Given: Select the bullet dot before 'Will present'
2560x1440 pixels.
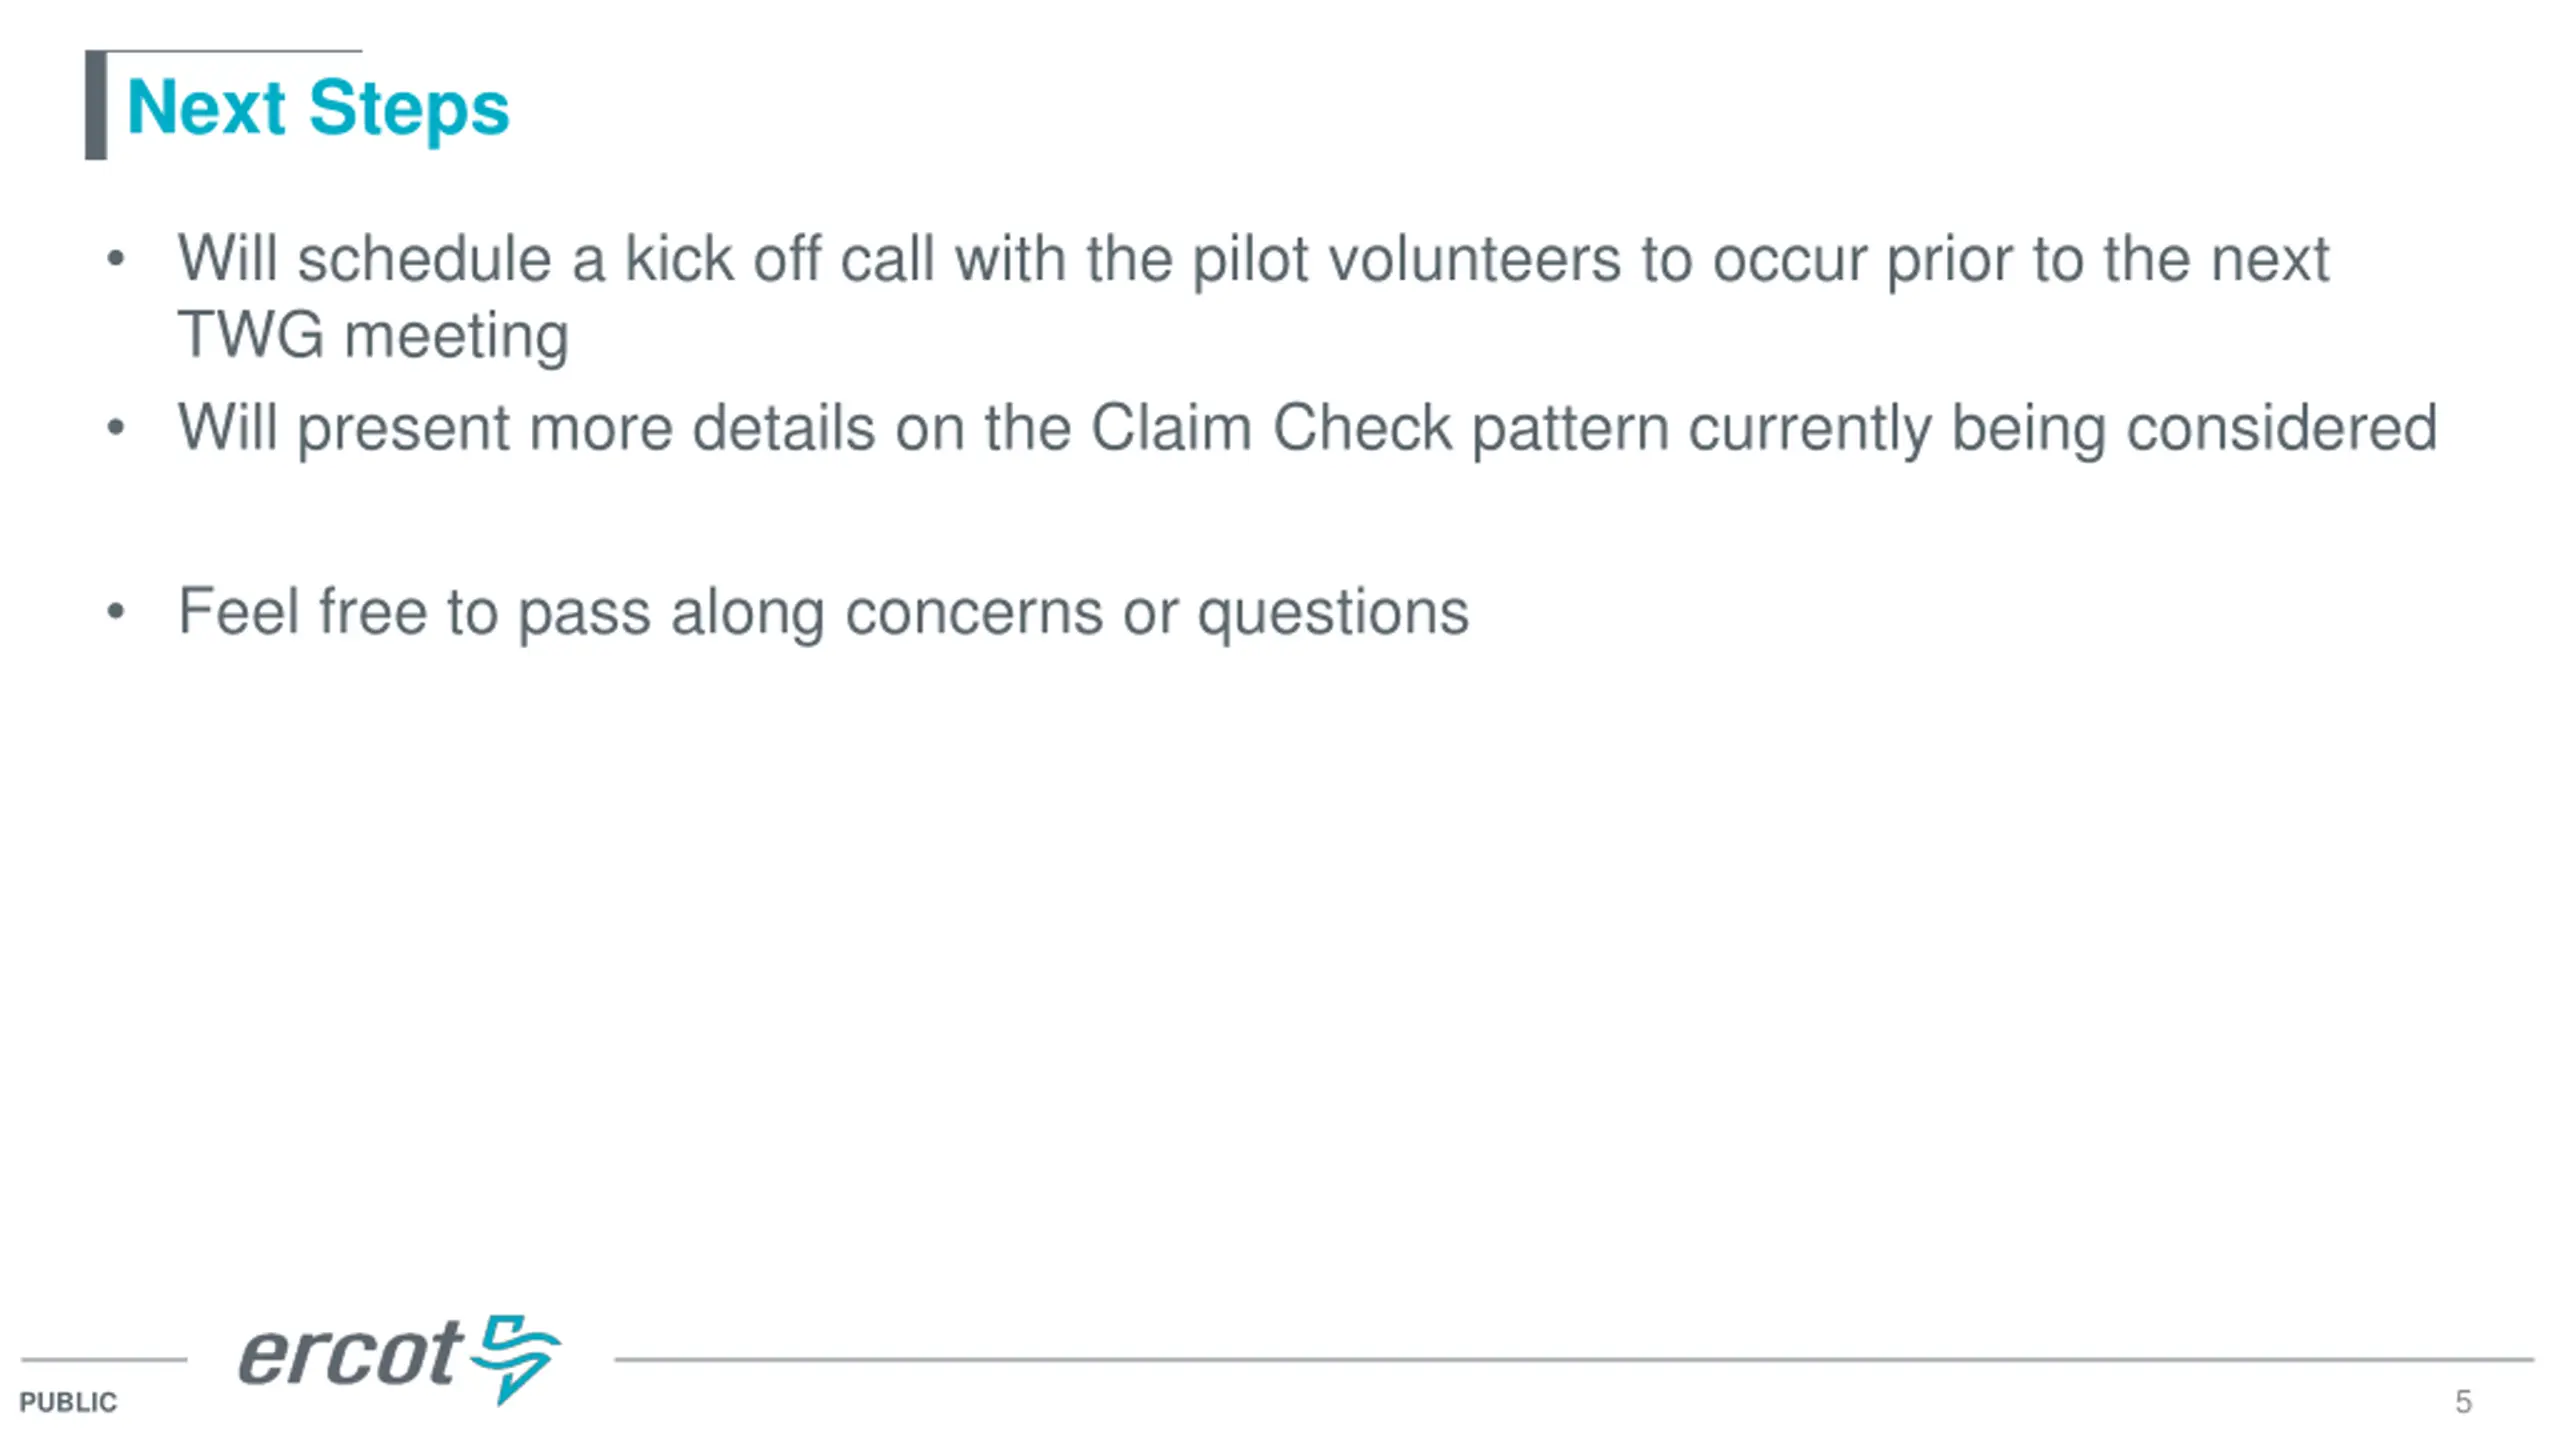Looking at the screenshot, I should pos(116,428).
